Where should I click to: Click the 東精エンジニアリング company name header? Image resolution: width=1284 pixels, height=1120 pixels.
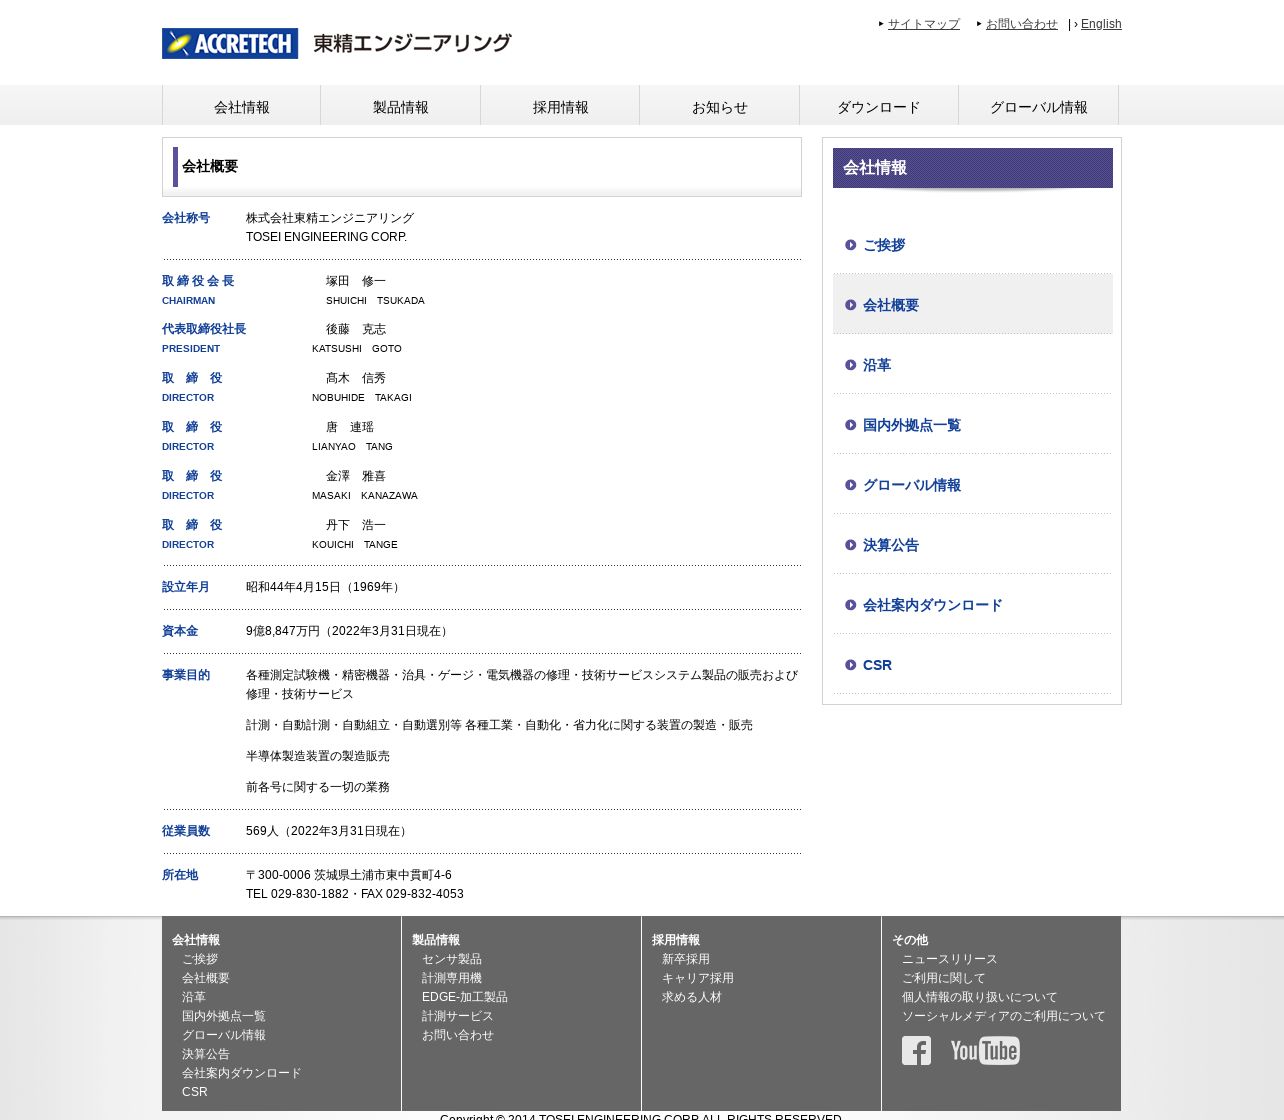(412, 43)
